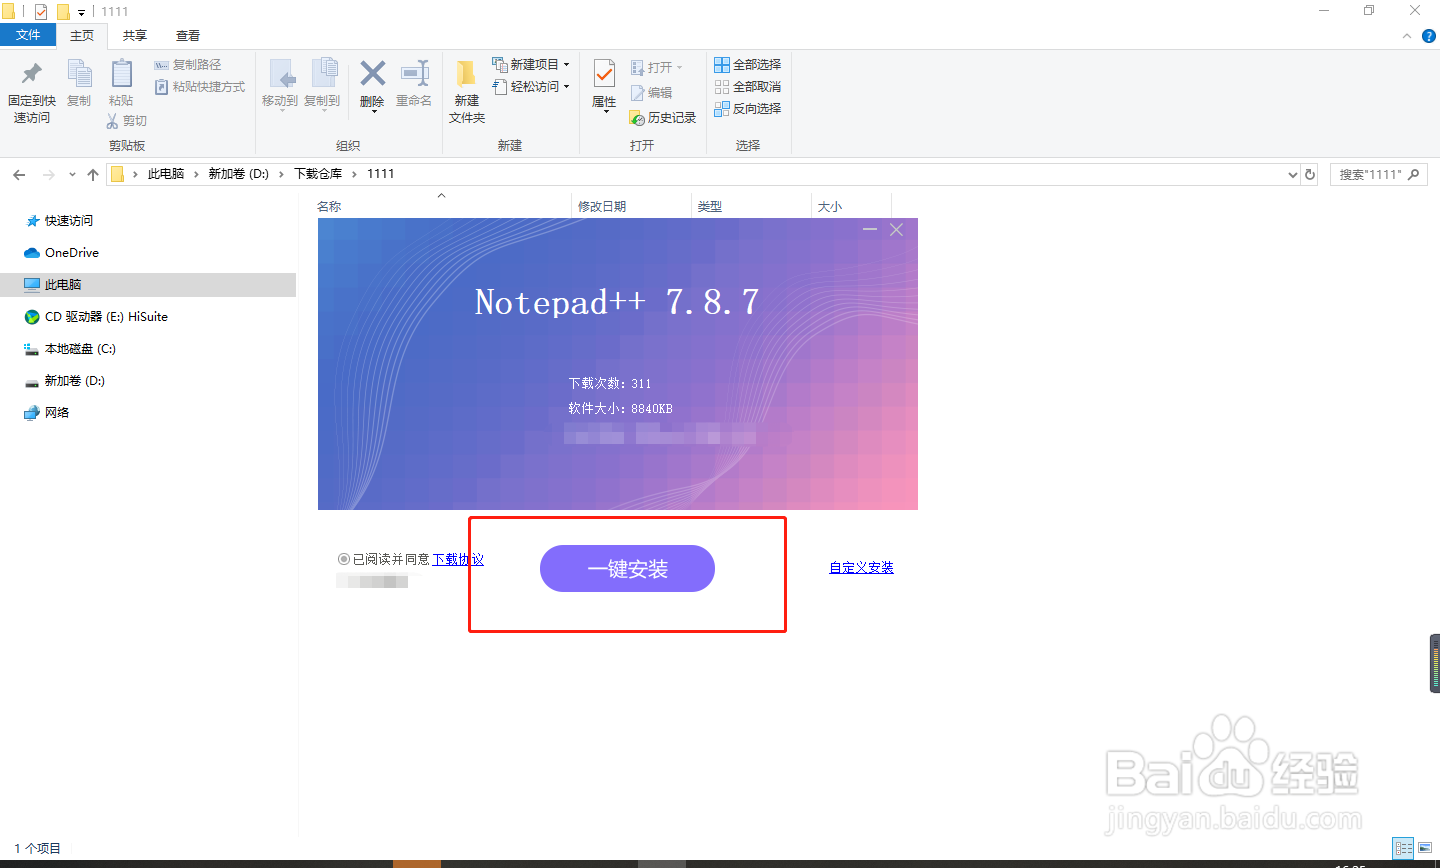Open the Open (打开) dropdown in ribbon

click(x=657, y=68)
